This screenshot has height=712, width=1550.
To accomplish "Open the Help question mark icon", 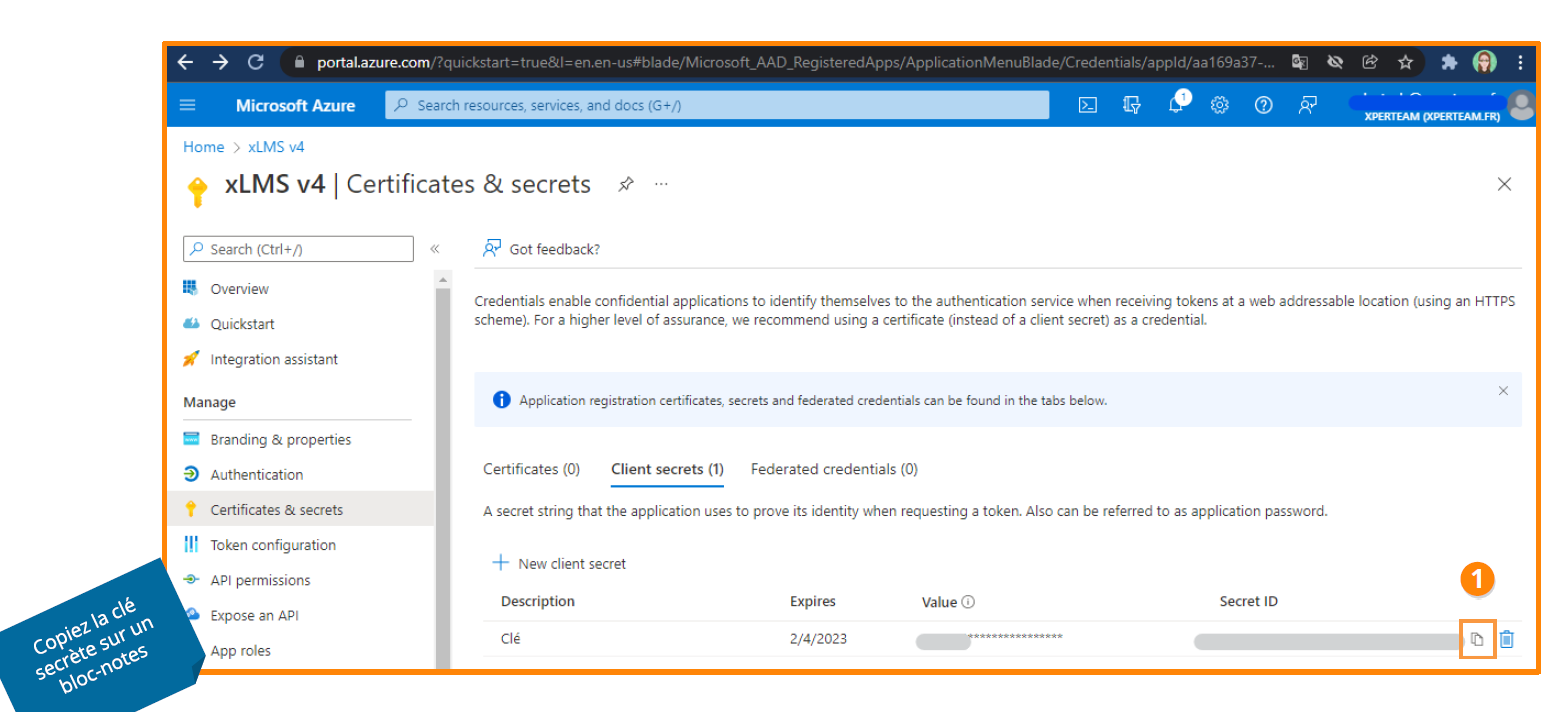I will [x=1263, y=105].
